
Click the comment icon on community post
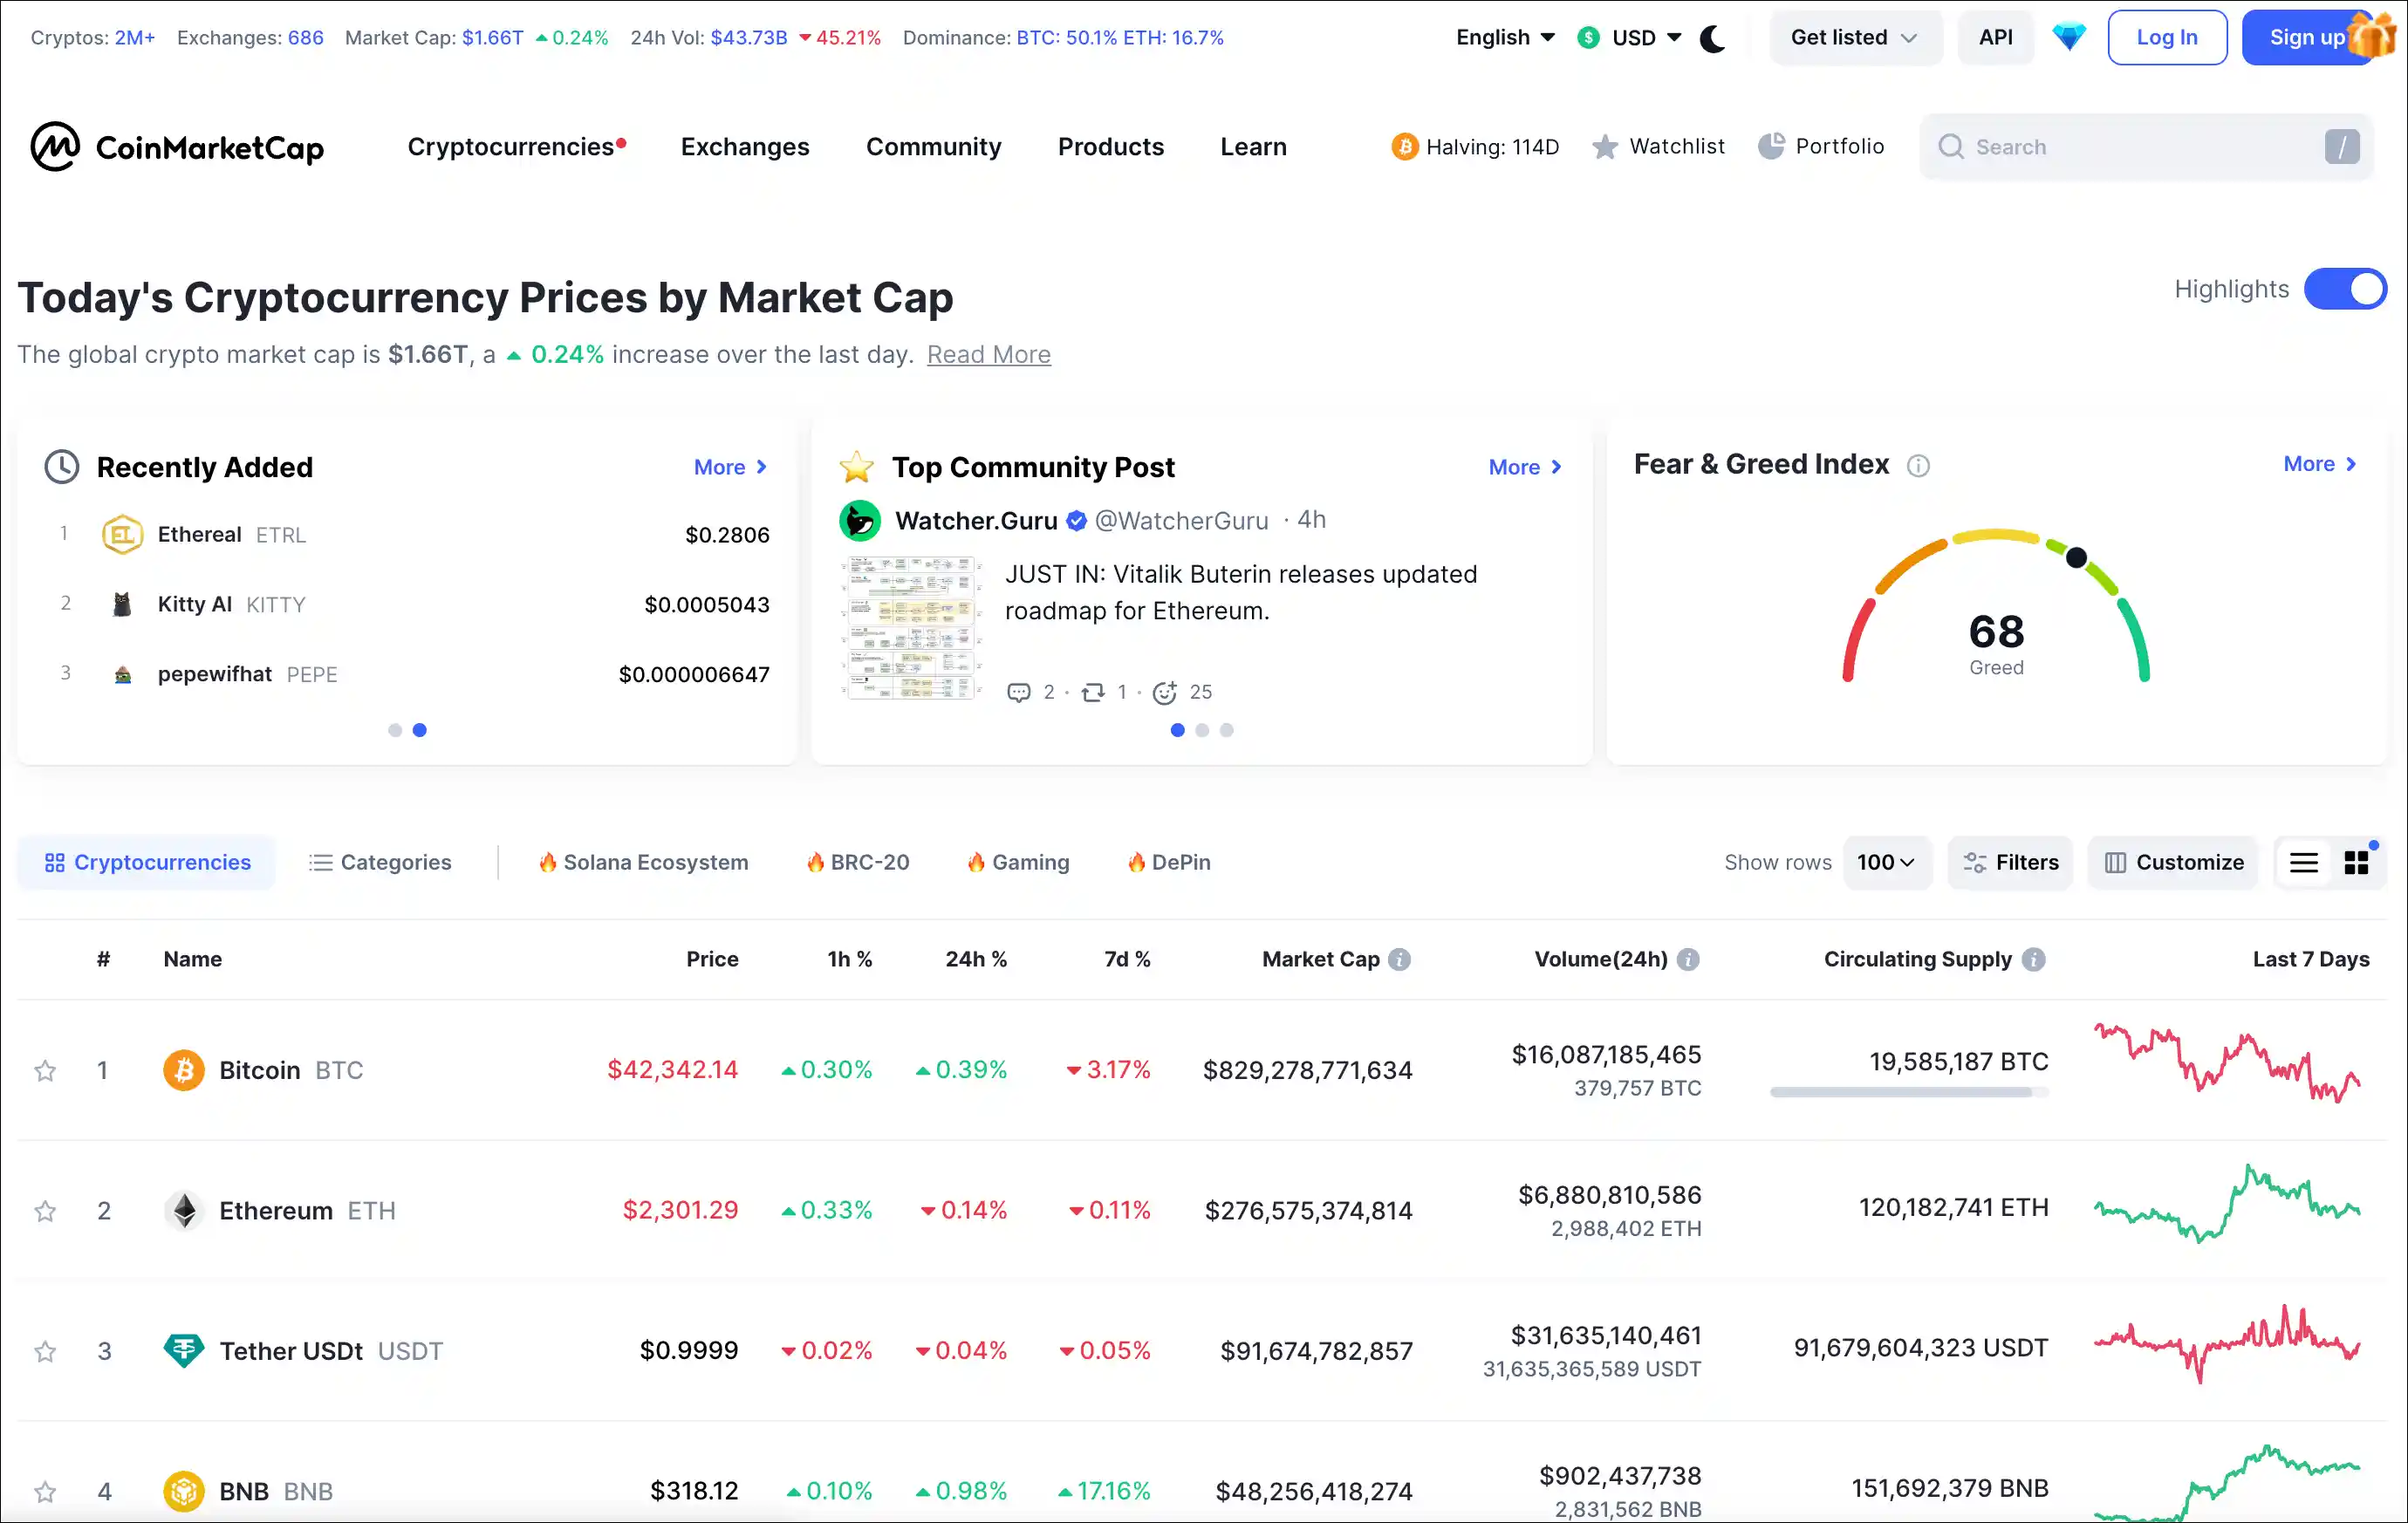[x=1018, y=692]
